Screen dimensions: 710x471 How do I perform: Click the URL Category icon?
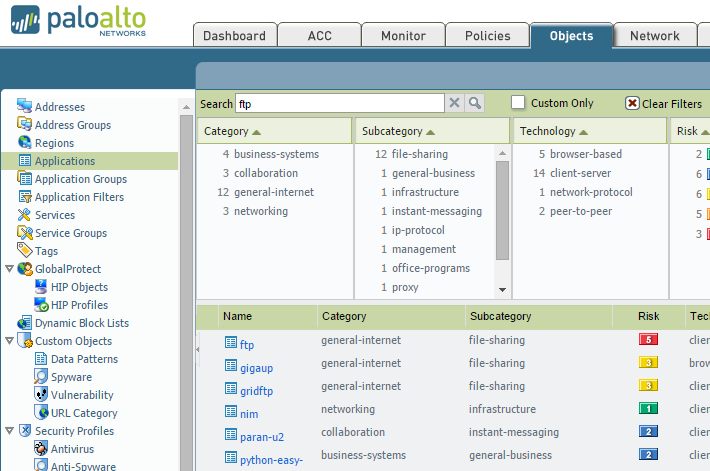click(x=41, y=412)
